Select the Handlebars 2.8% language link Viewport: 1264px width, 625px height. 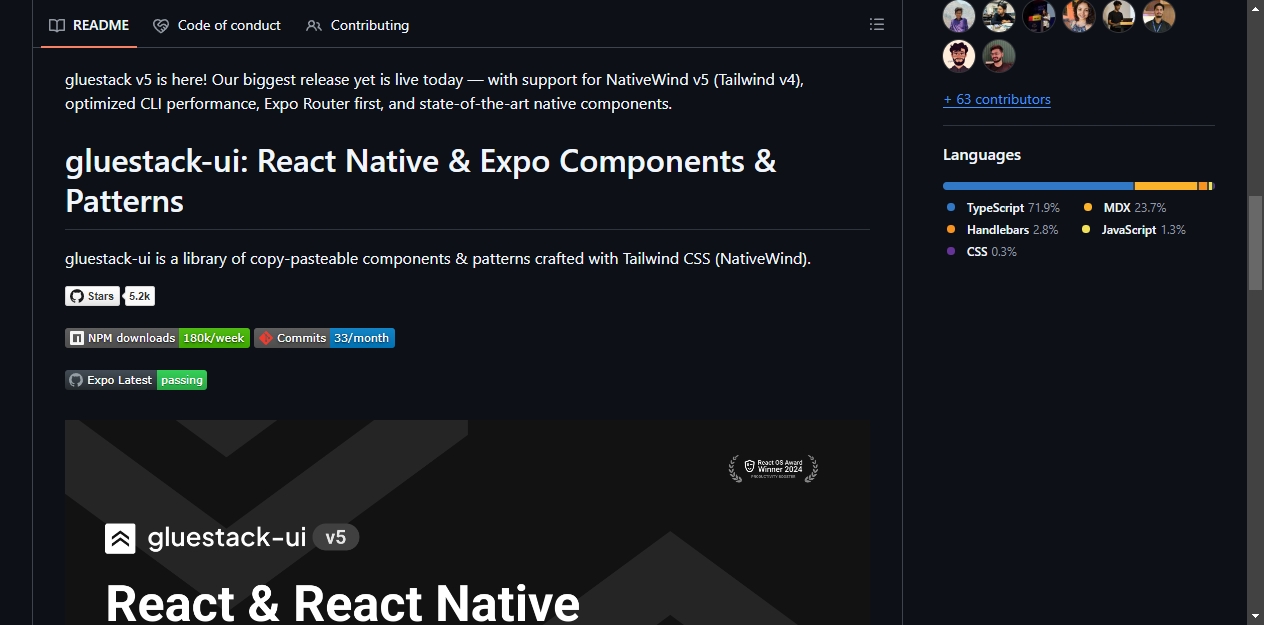click(1002, 230)
